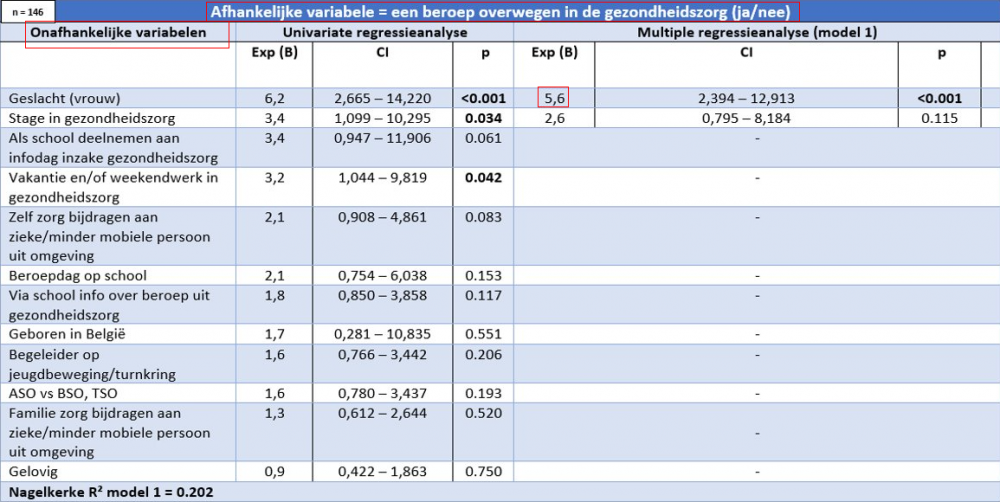Click the p-value 0.061
Image resolution: width=1000 pixels, height=502 pixels.
(x=485, y=138)
